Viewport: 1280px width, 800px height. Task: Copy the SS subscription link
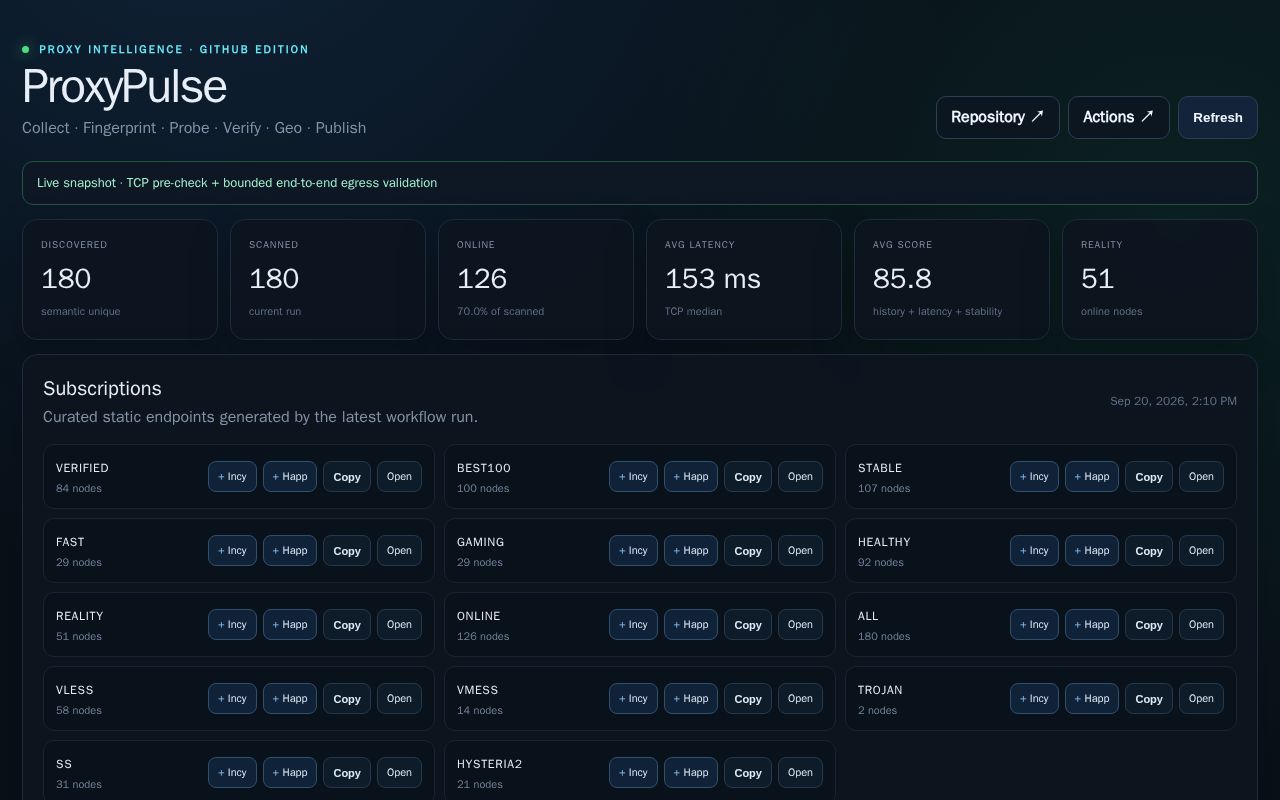point(347,773)
